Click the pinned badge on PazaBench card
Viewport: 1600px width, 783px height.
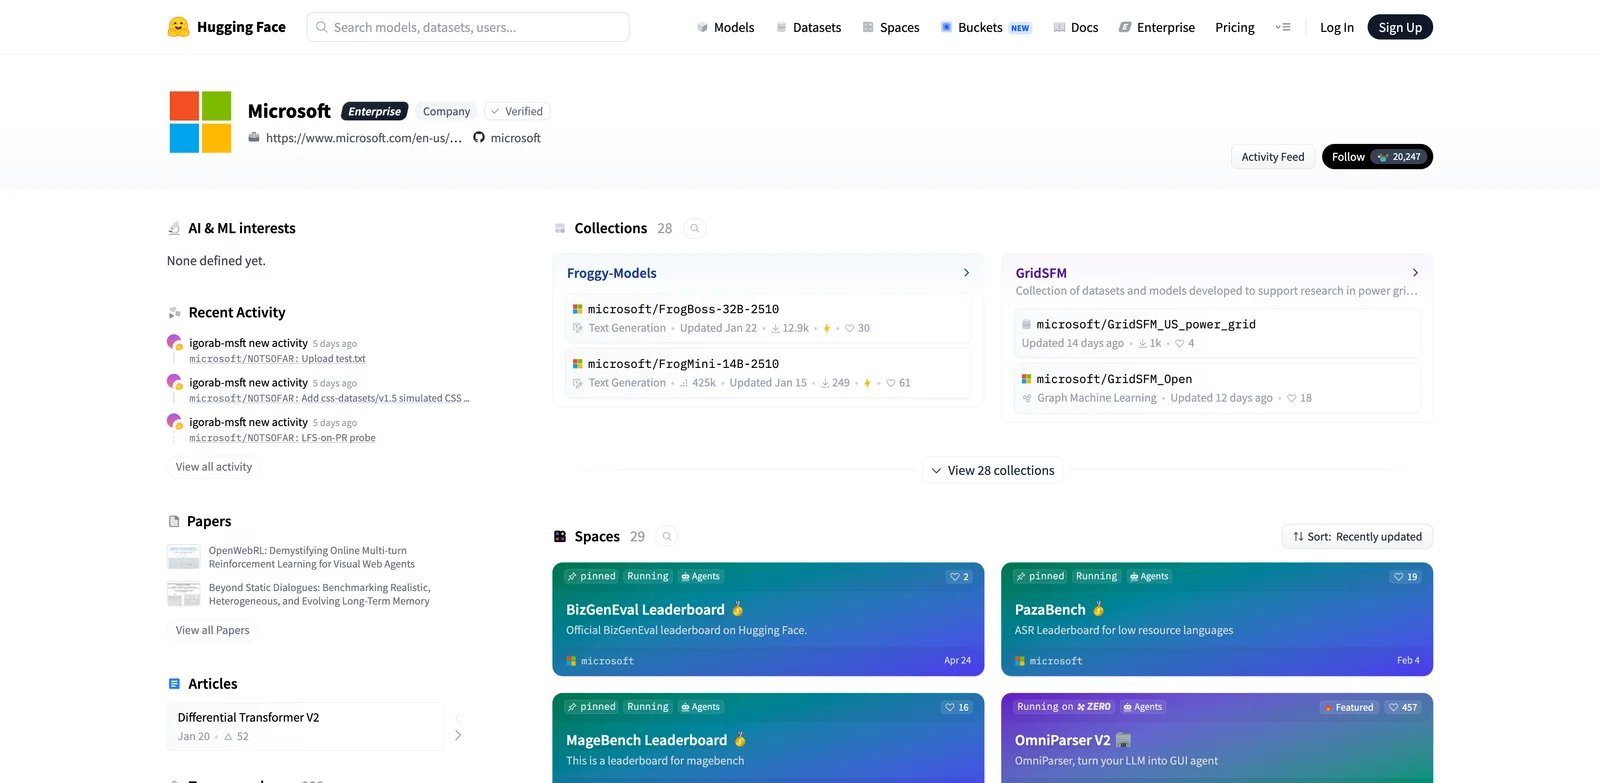(1040, 577)
